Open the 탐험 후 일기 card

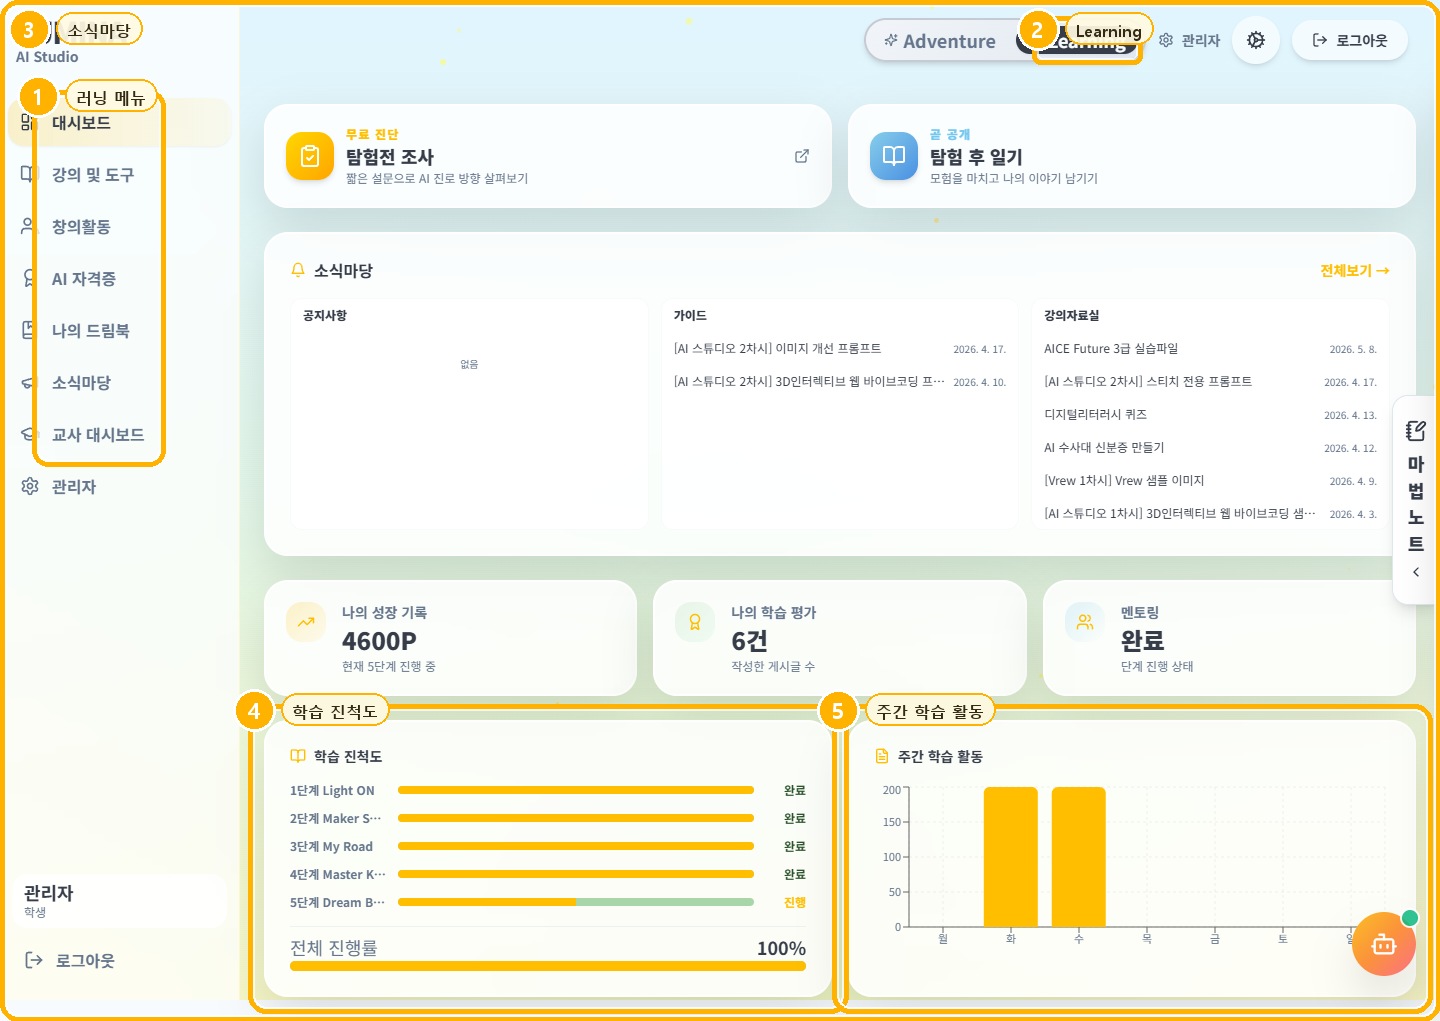pos(1132,156)
